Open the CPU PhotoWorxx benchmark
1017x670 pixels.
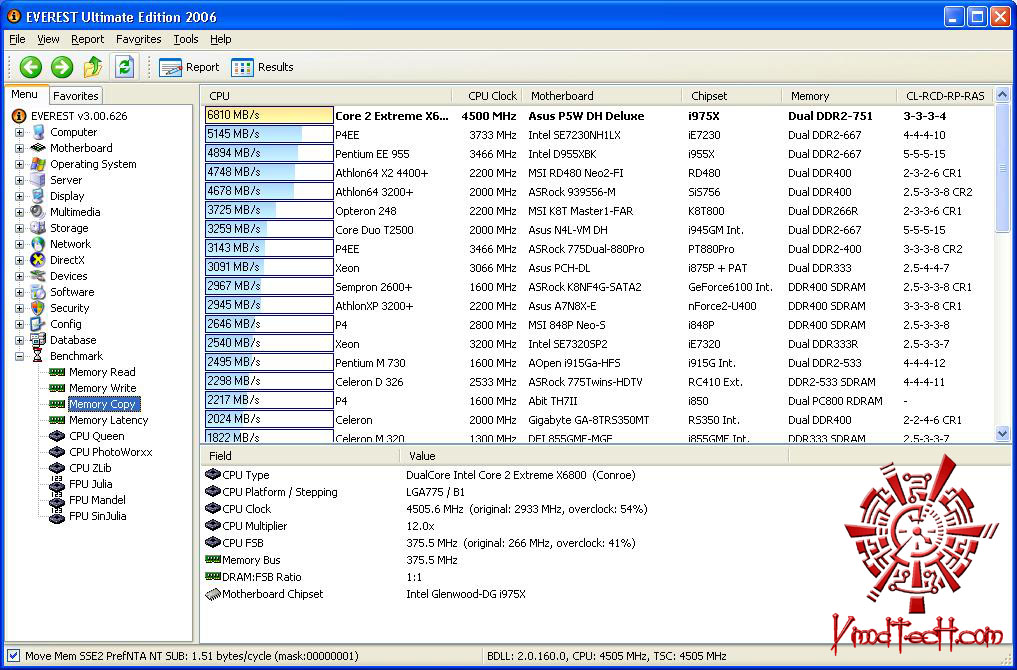coord(110,452)
